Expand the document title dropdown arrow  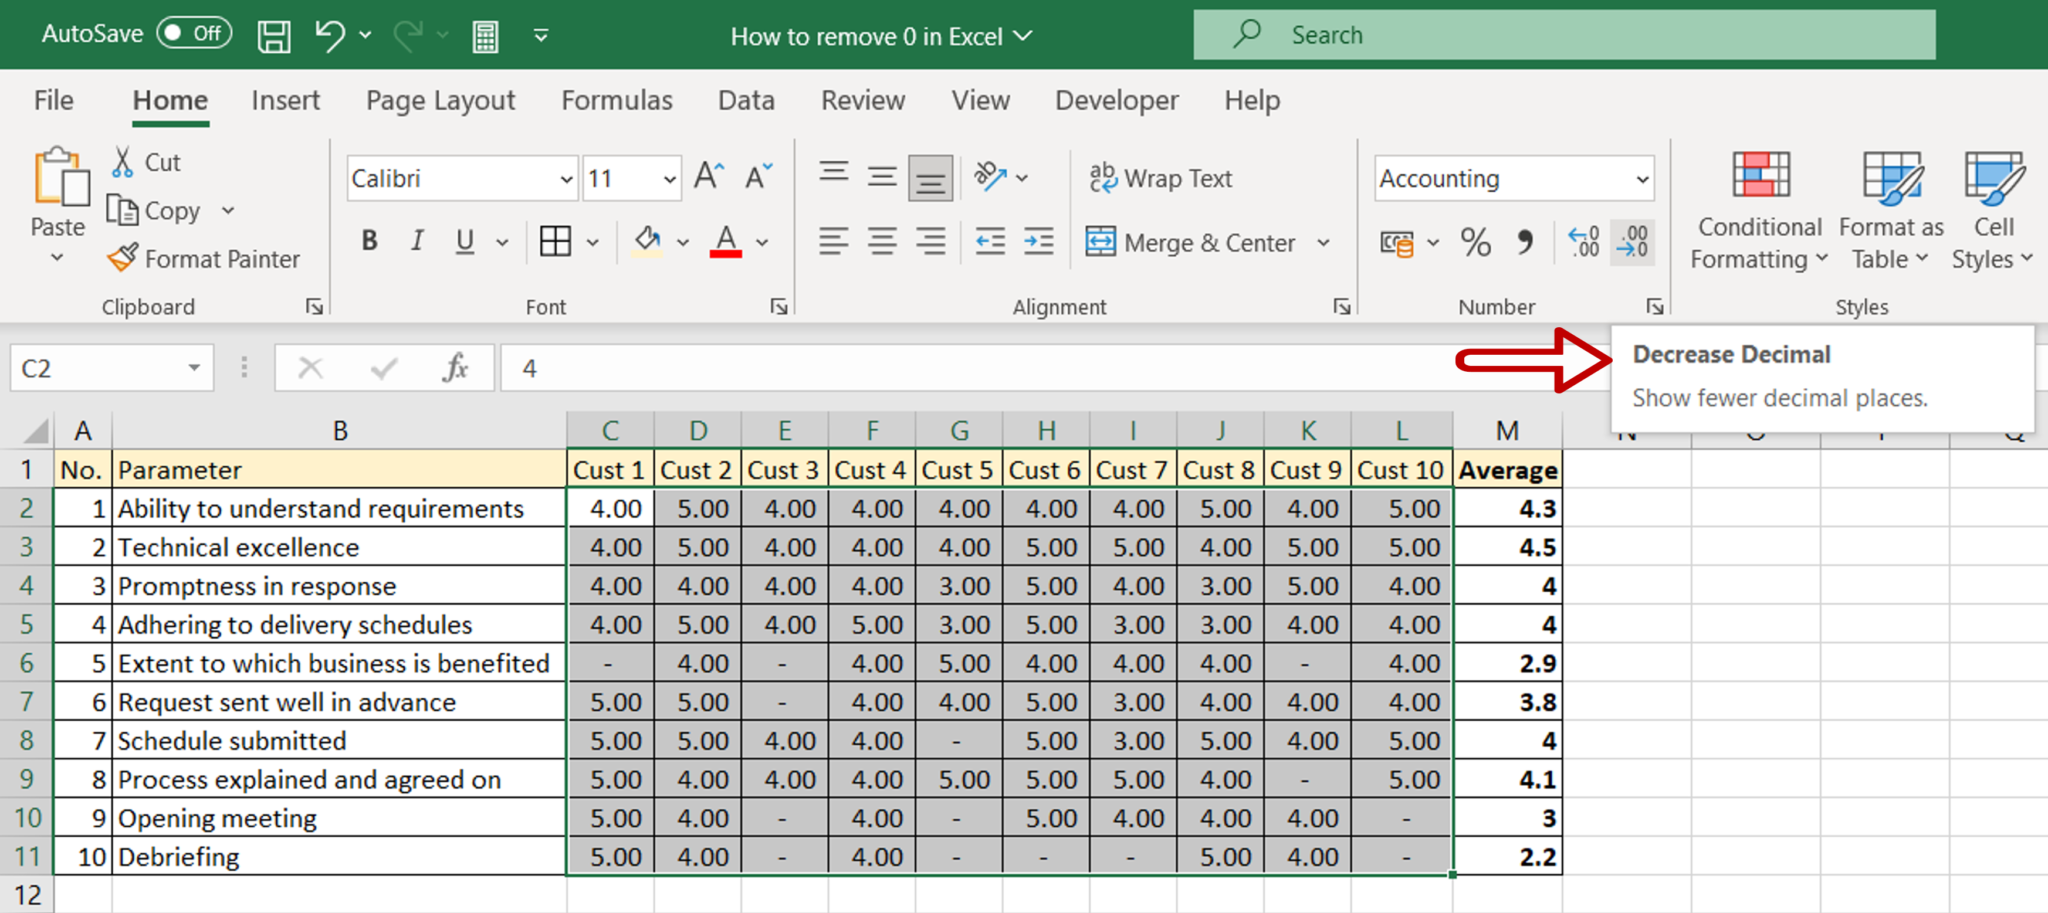(1022, 36)
